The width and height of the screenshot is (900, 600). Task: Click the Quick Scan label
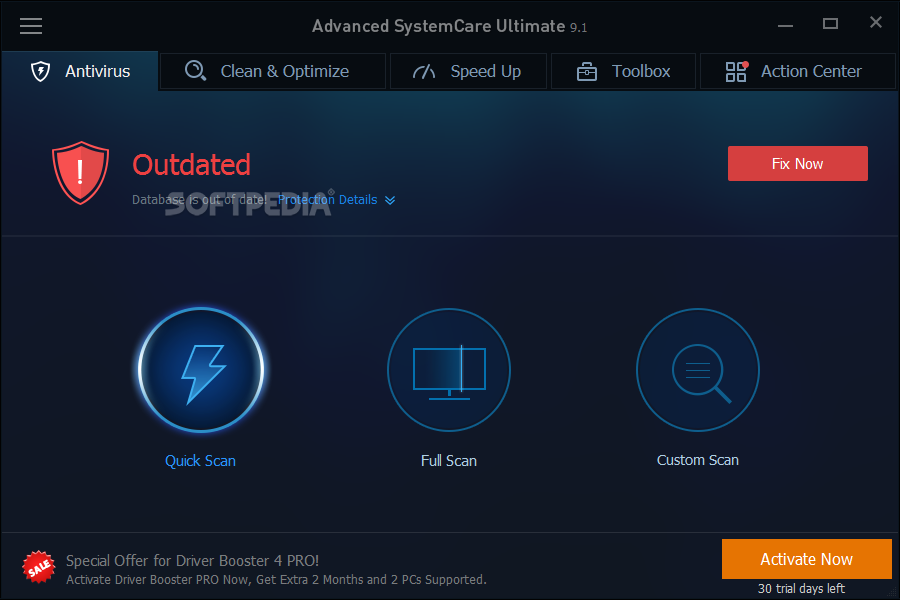coord(200,460)
